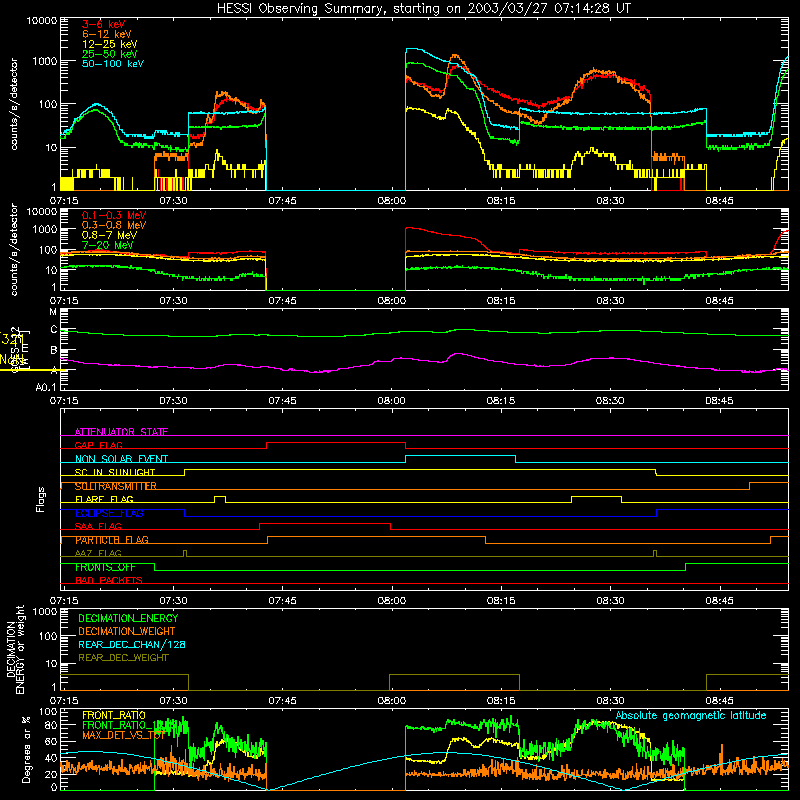Click counts/s/detector axis title of MeV panel
Screen dimensions: 800x800
[x=13, y=249]
